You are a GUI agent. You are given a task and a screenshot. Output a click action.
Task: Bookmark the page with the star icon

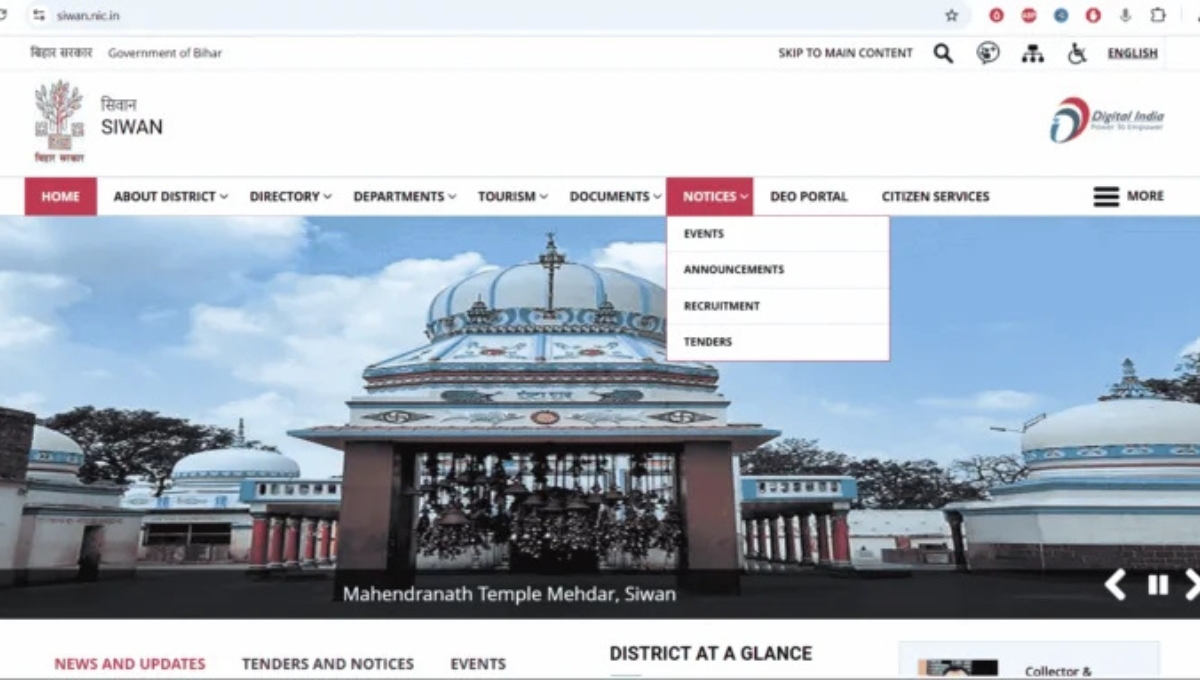951,15
